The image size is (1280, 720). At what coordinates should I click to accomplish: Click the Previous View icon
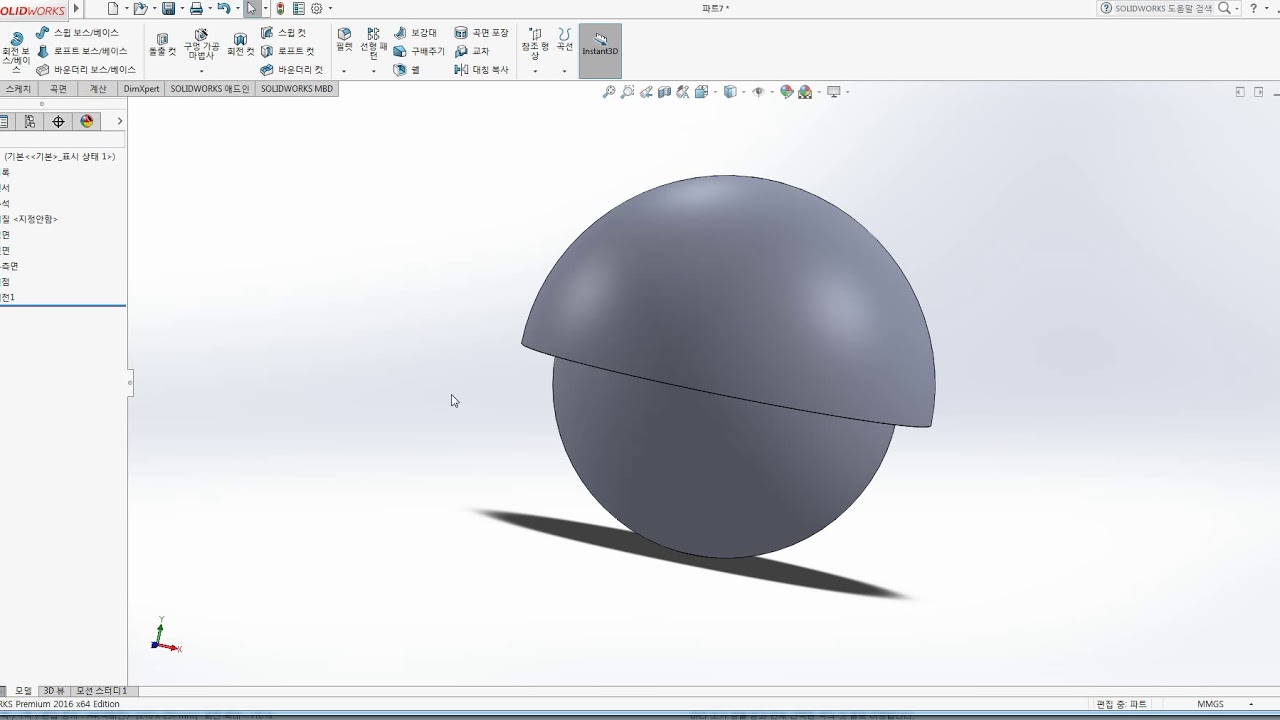tap(646, 92)
